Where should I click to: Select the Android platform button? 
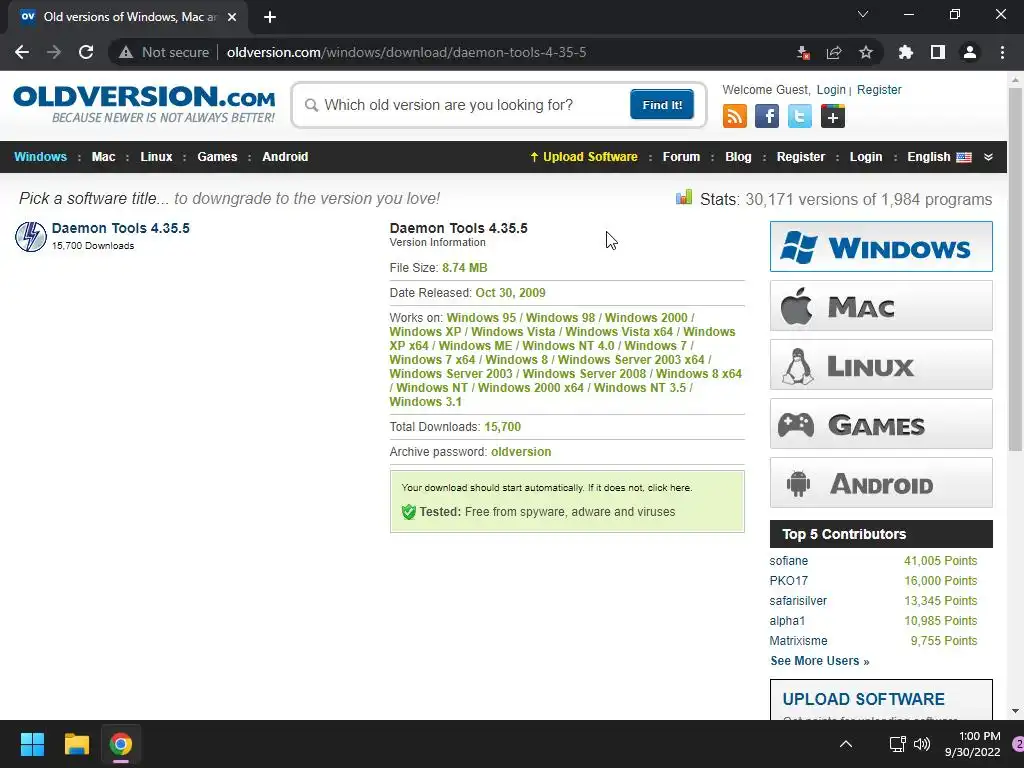[881, 483]
